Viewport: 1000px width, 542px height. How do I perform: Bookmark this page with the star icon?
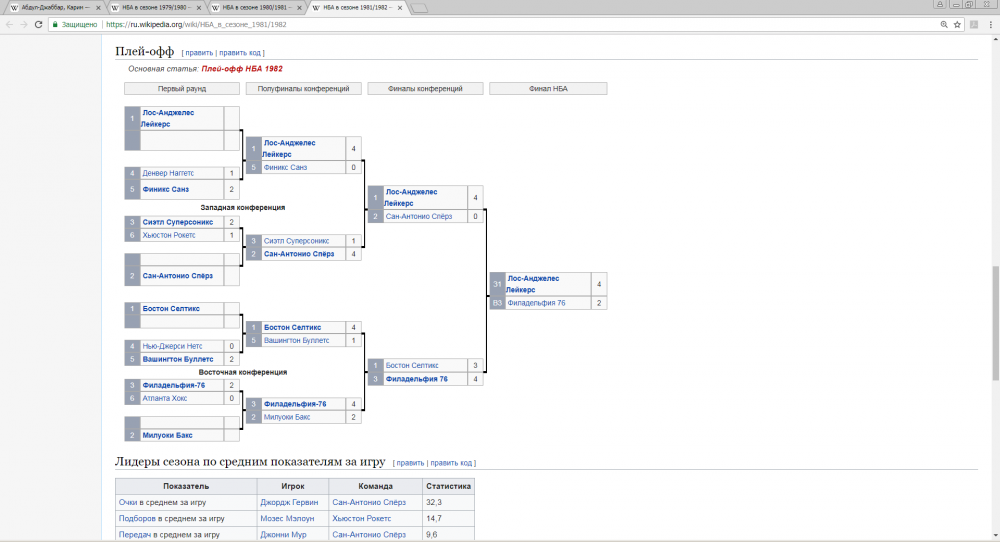(957, 24)
